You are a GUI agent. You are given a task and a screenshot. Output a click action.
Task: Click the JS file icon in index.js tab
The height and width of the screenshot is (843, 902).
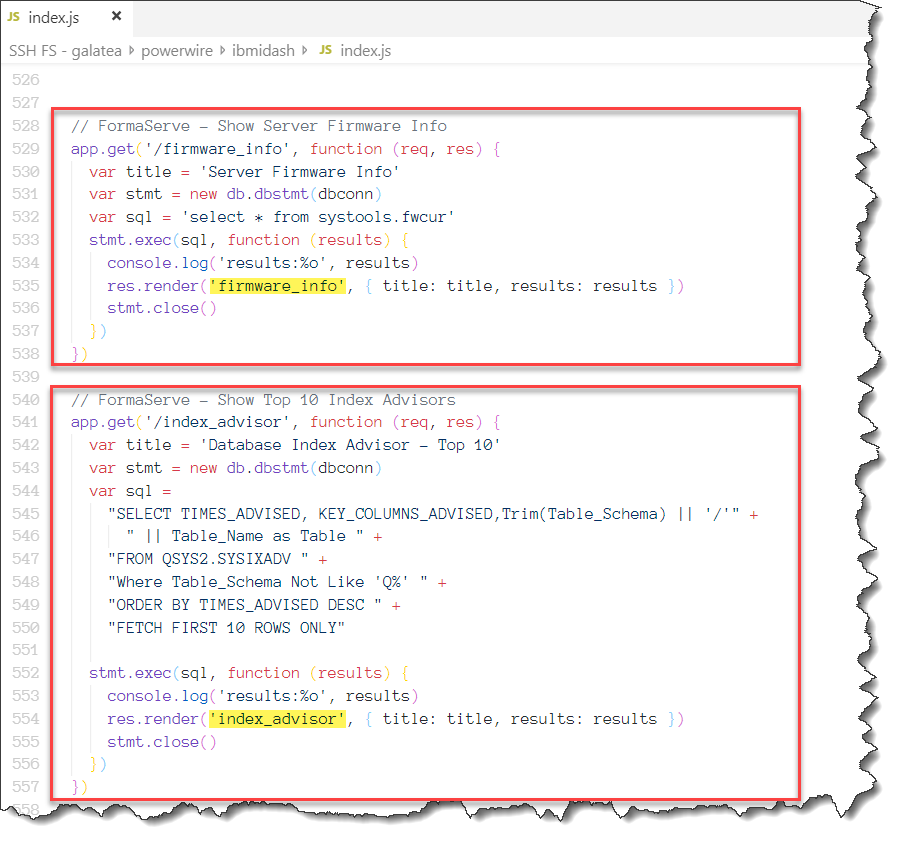click(14, 18)
